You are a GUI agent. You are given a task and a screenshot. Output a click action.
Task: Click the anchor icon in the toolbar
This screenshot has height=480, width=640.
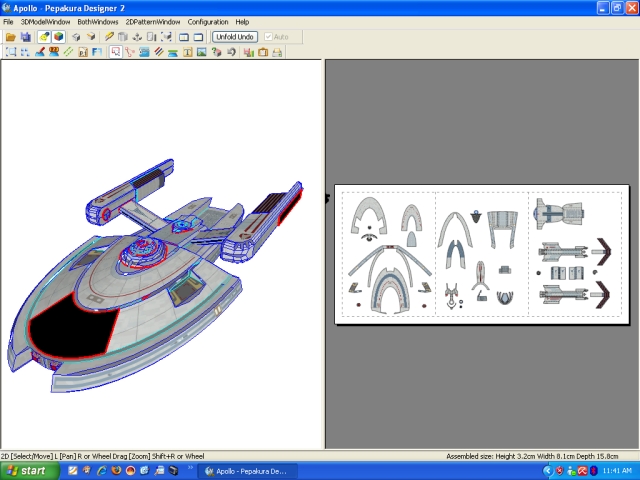pos(137,37)
